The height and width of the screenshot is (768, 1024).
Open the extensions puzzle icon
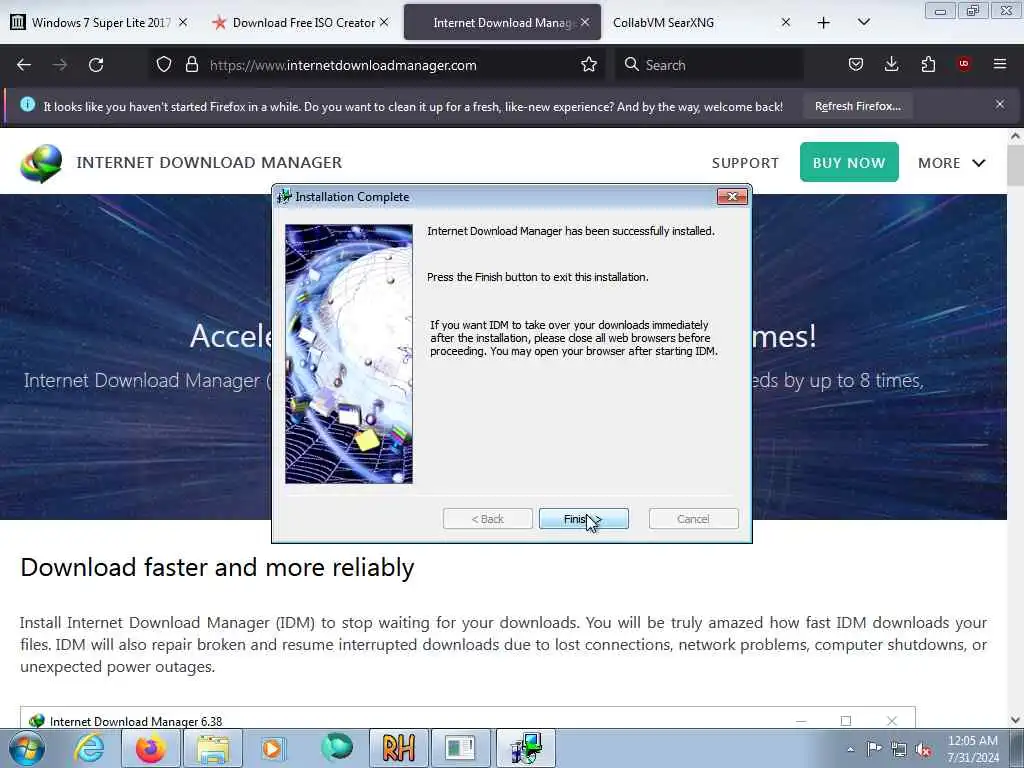click(928, 64)
